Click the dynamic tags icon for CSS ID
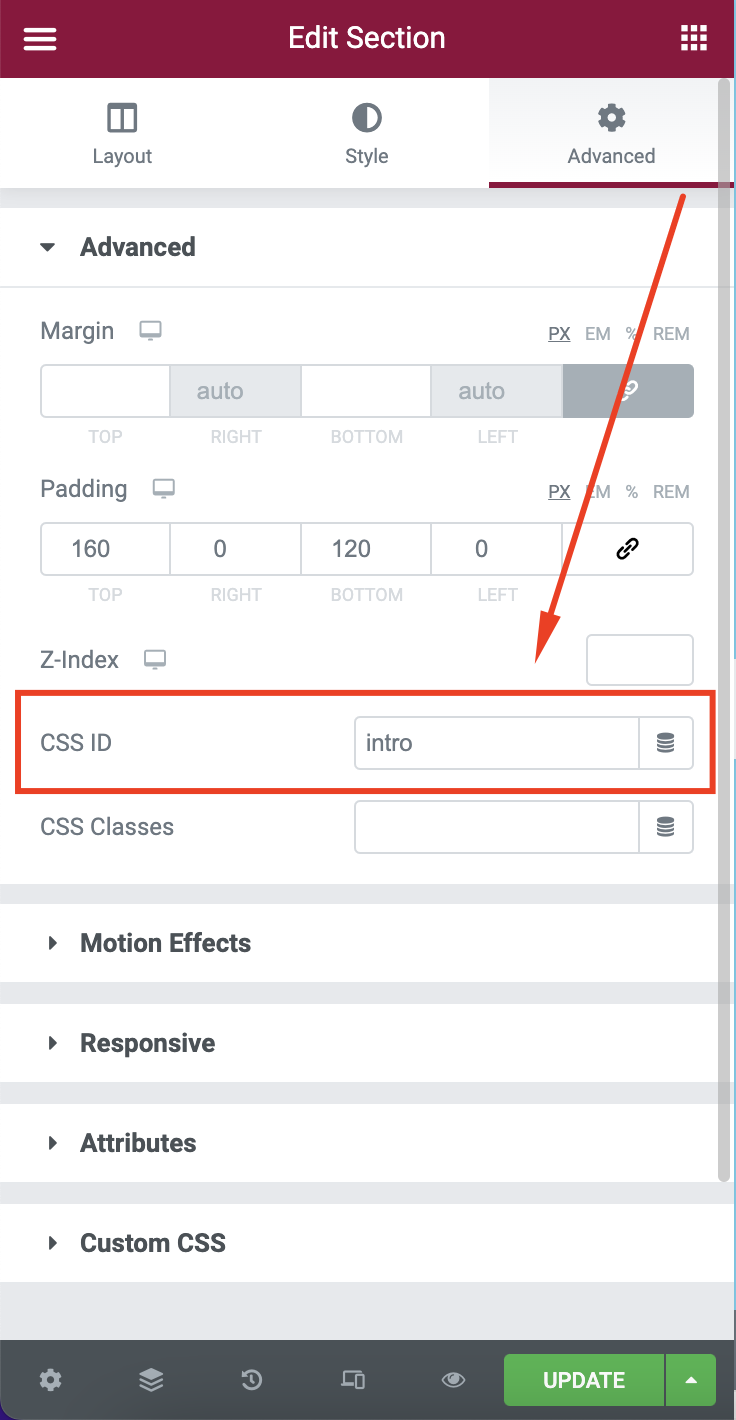Screen dimensions: 736x1420 [665, 743]
